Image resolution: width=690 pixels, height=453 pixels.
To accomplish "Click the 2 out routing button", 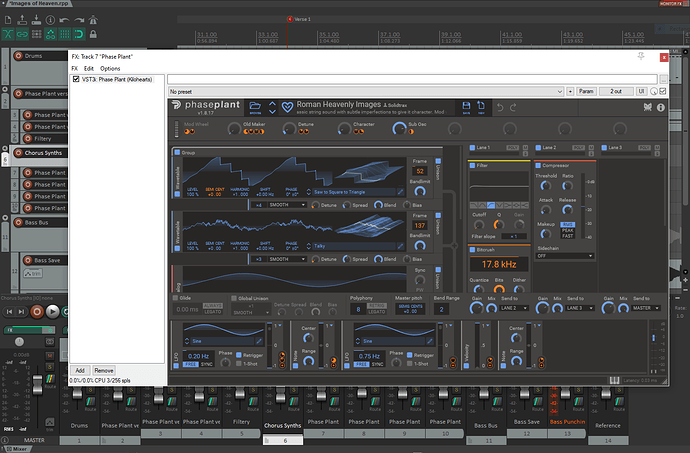I will (616, 91).
